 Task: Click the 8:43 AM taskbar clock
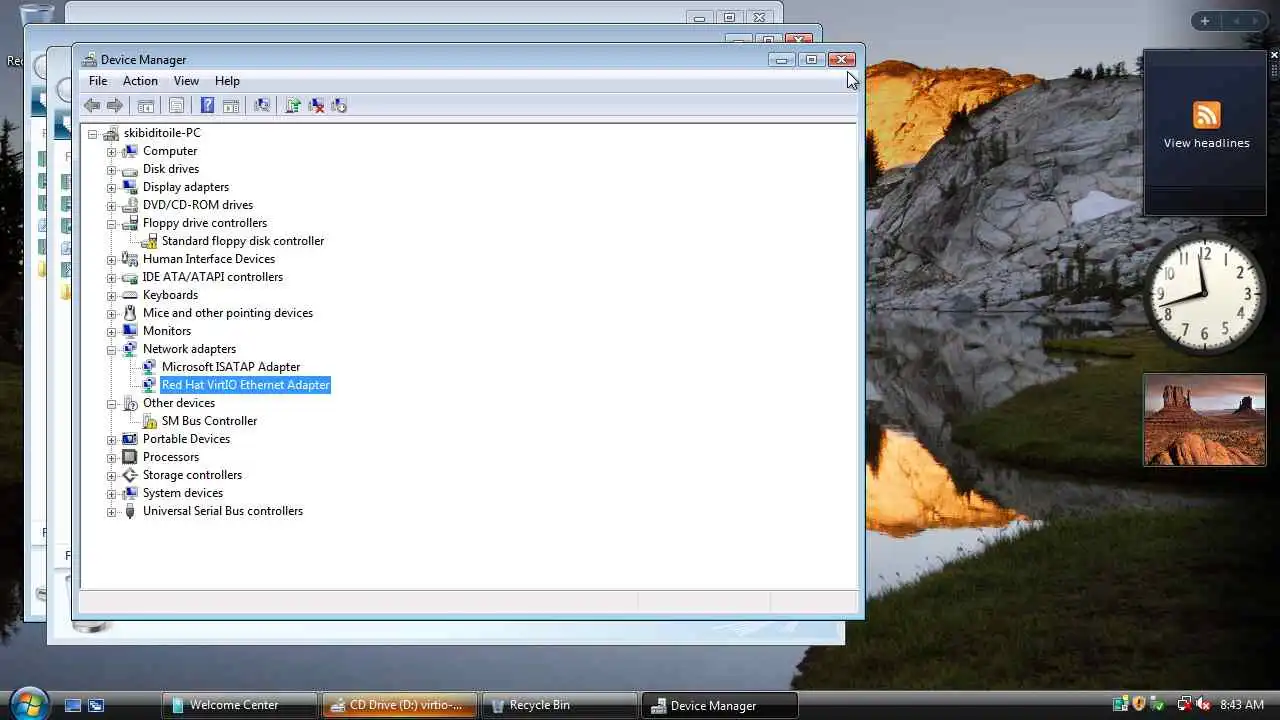(x=1241, y=705)
